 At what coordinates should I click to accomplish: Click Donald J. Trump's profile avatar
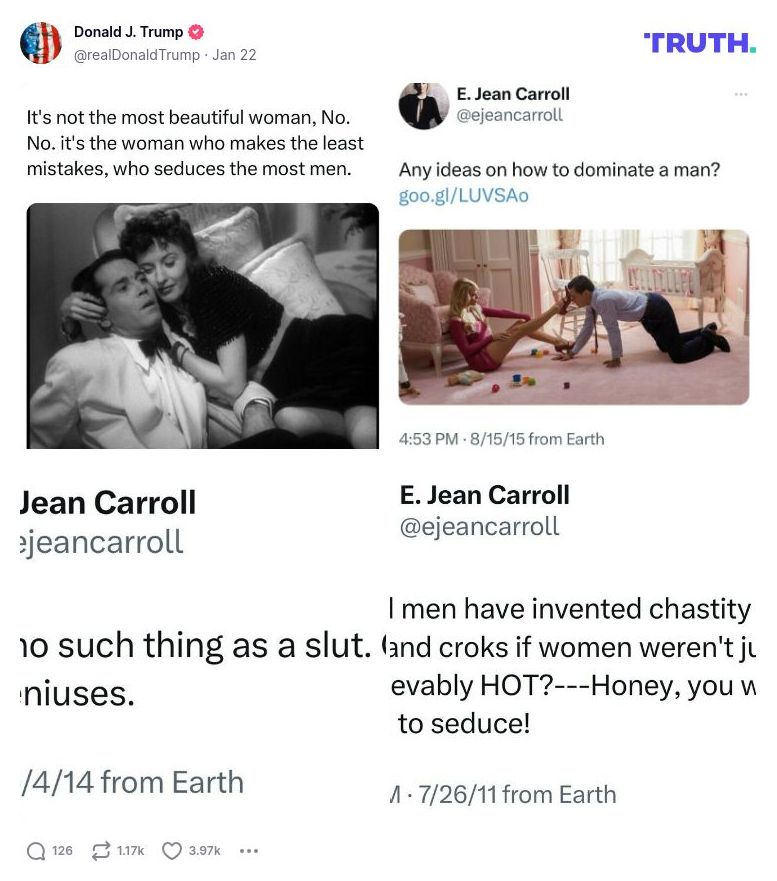[x=41, y=43]
